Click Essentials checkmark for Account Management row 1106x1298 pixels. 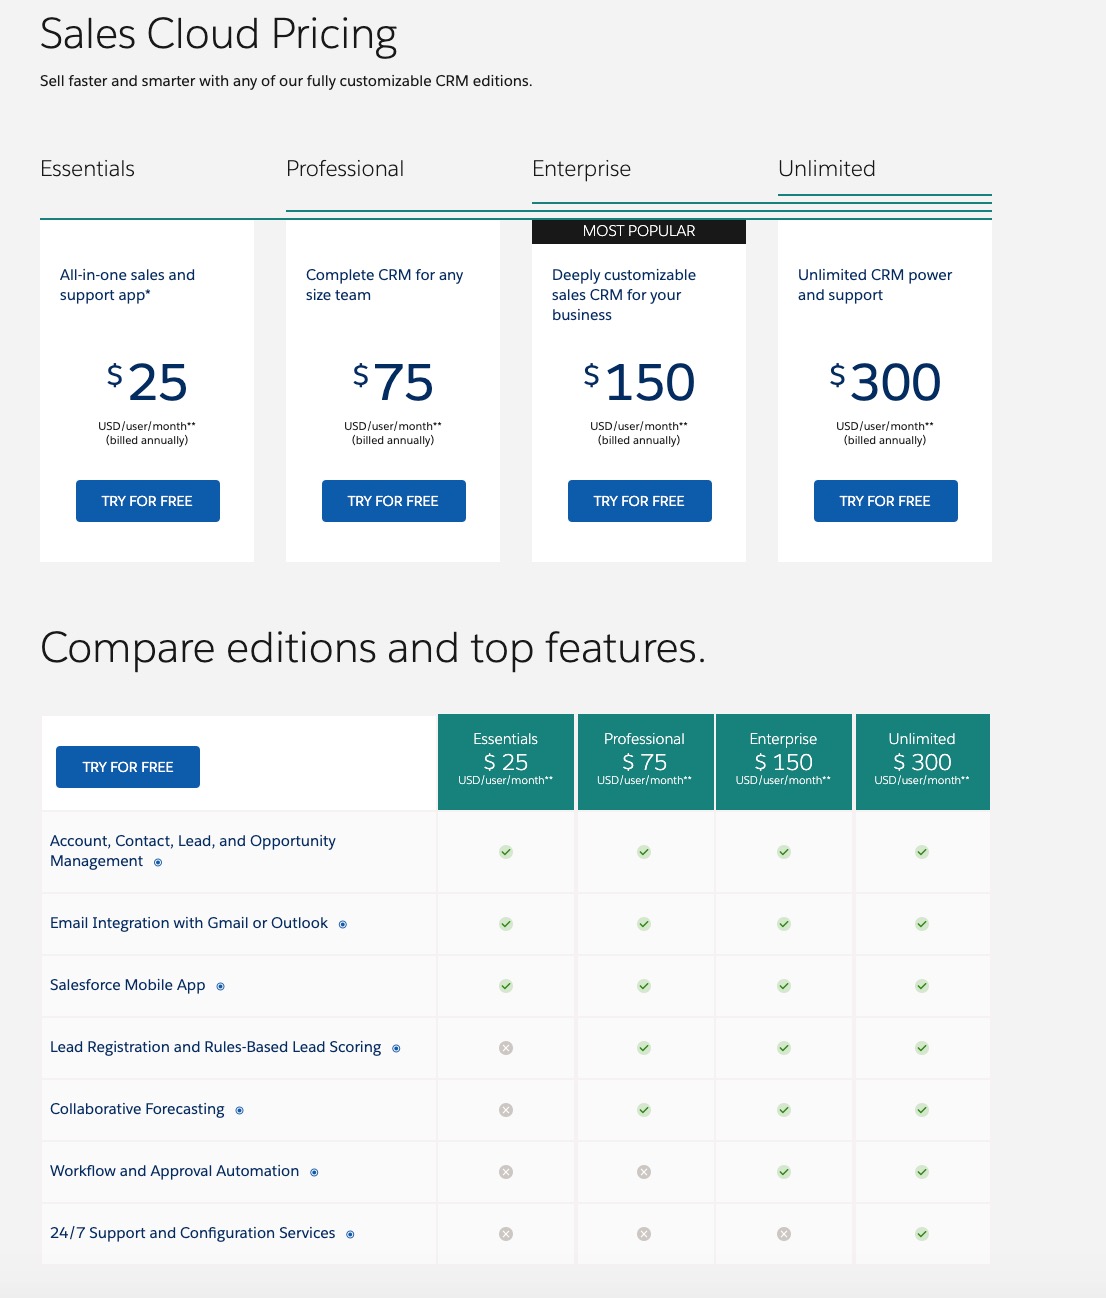506,852
